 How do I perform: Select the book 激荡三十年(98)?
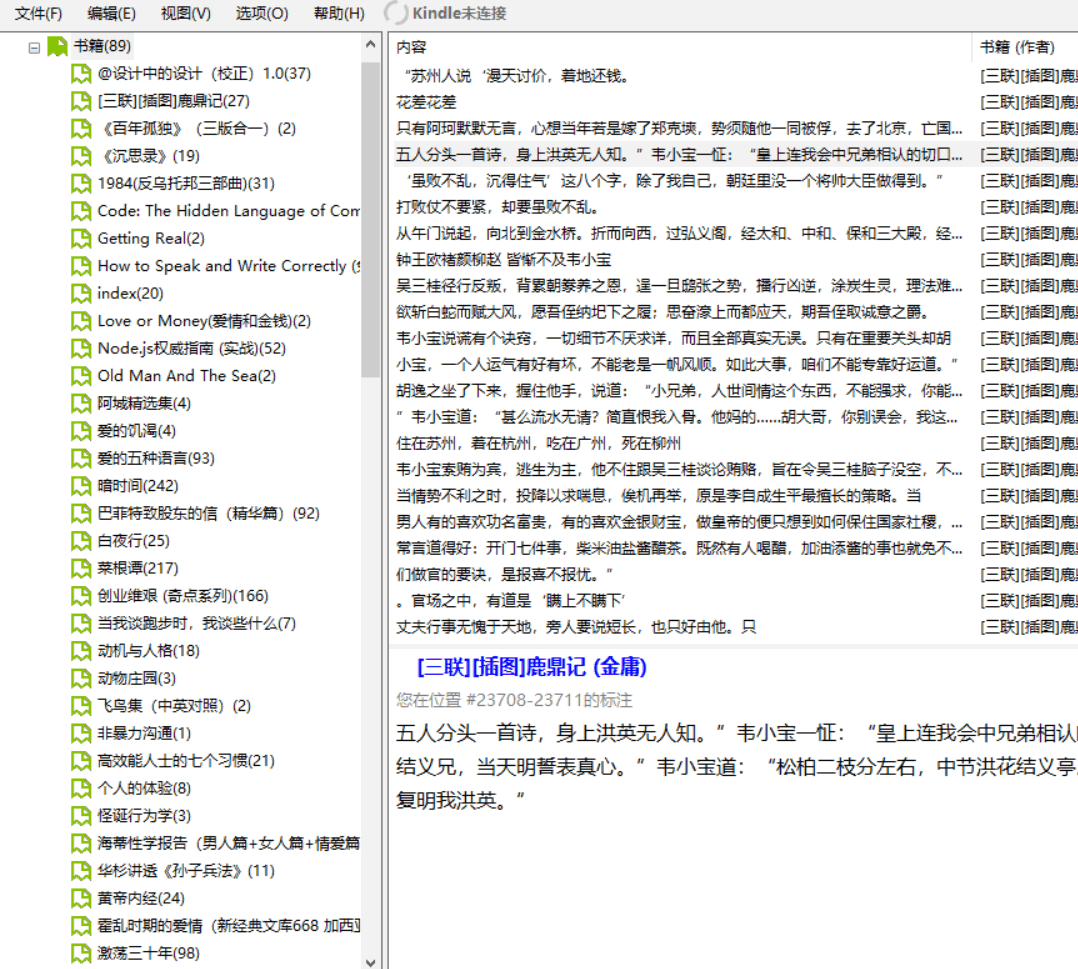(x=148, y=953)
